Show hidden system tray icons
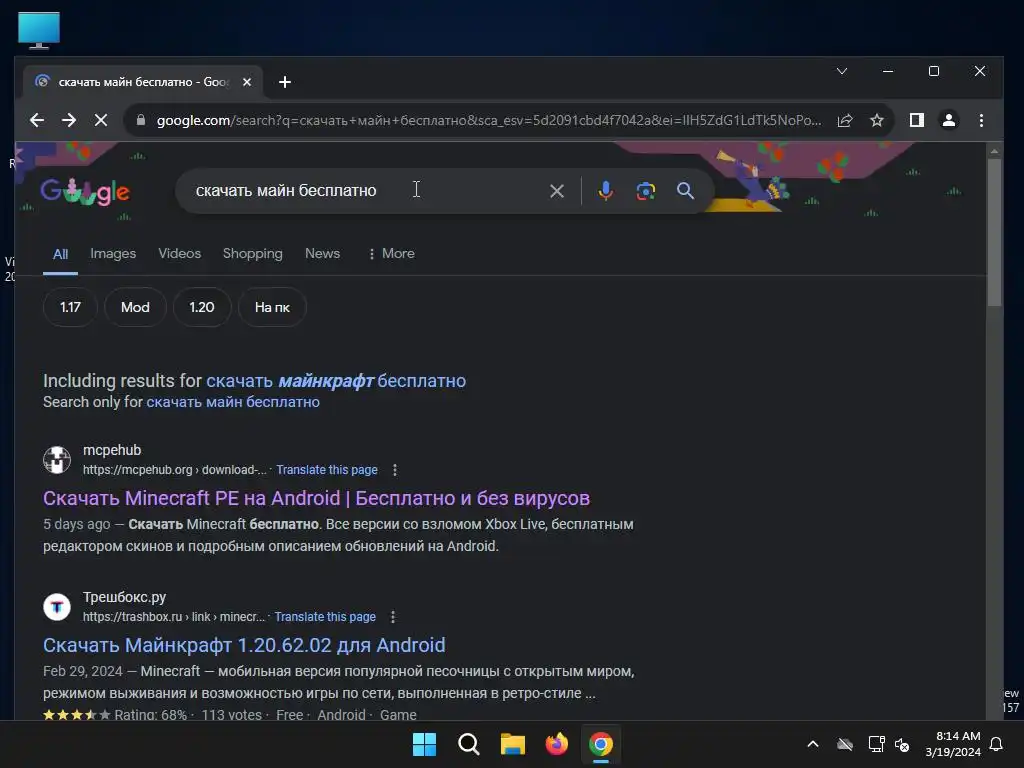 pos(812,744)
